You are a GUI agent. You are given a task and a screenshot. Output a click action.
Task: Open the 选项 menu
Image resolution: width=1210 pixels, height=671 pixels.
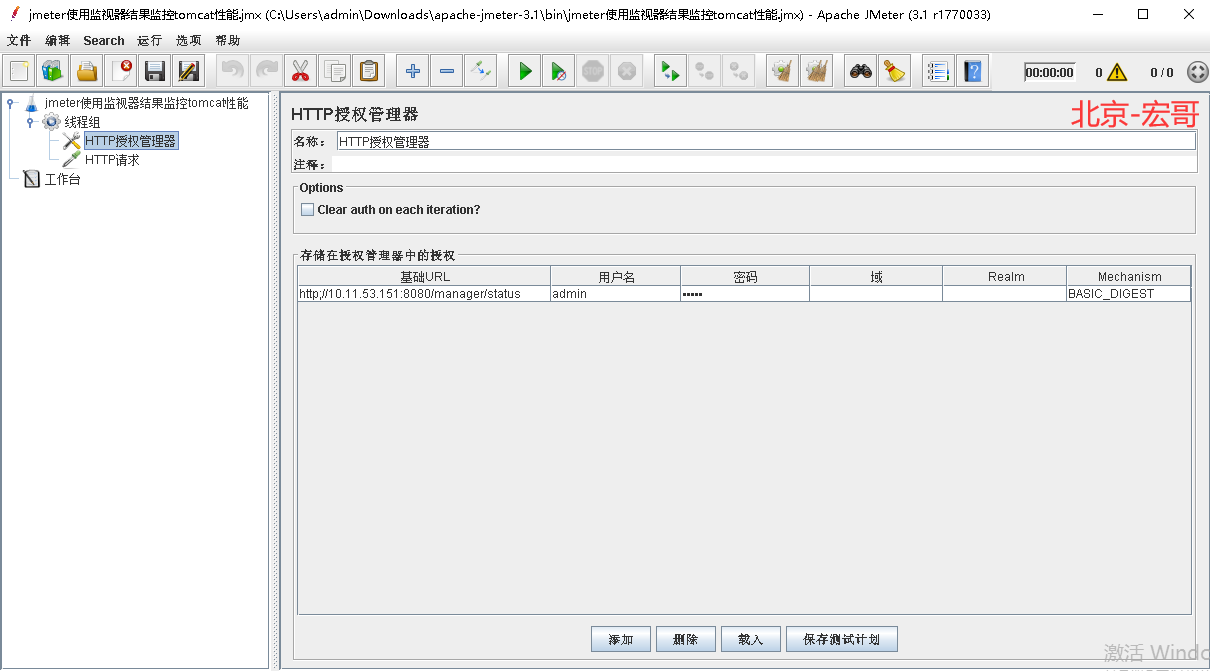(x=189, y=40)
